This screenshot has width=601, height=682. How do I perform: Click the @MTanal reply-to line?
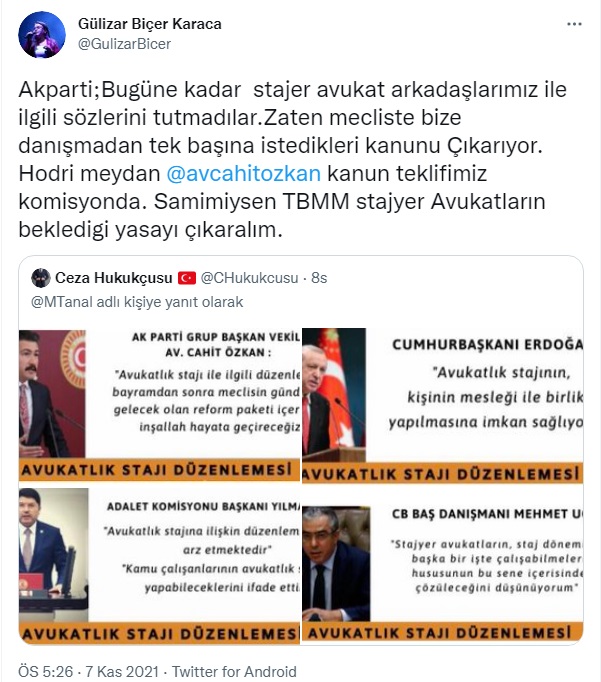(137, 302)
